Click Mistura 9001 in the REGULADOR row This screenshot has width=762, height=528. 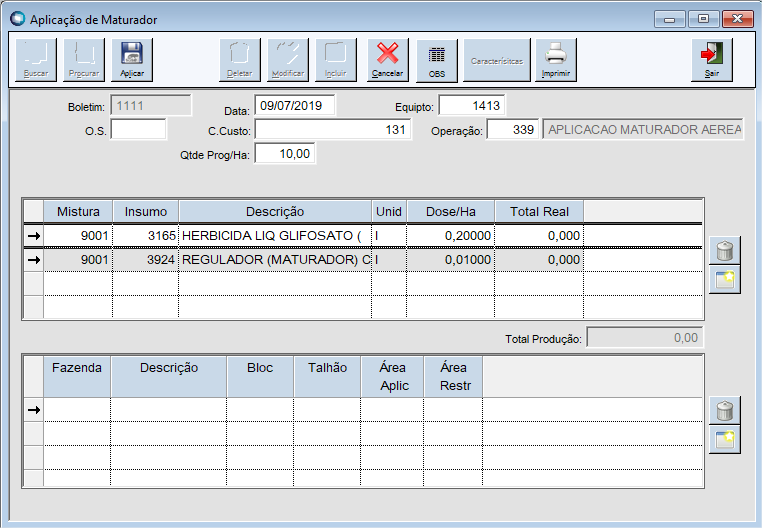click(x=78, y=260)
